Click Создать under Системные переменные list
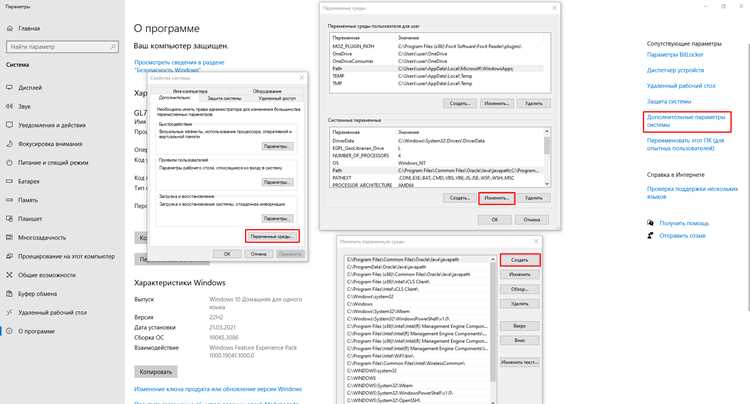Viewport: 750px width, 404px height. [460, 198]
